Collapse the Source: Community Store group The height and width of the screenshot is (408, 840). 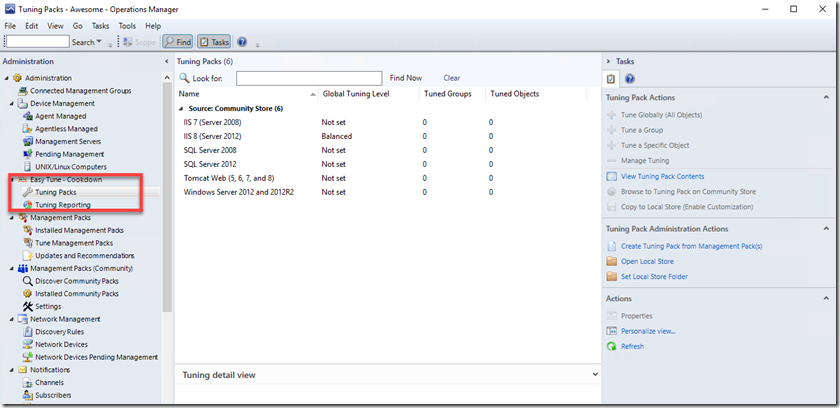(x=182, y=109)
